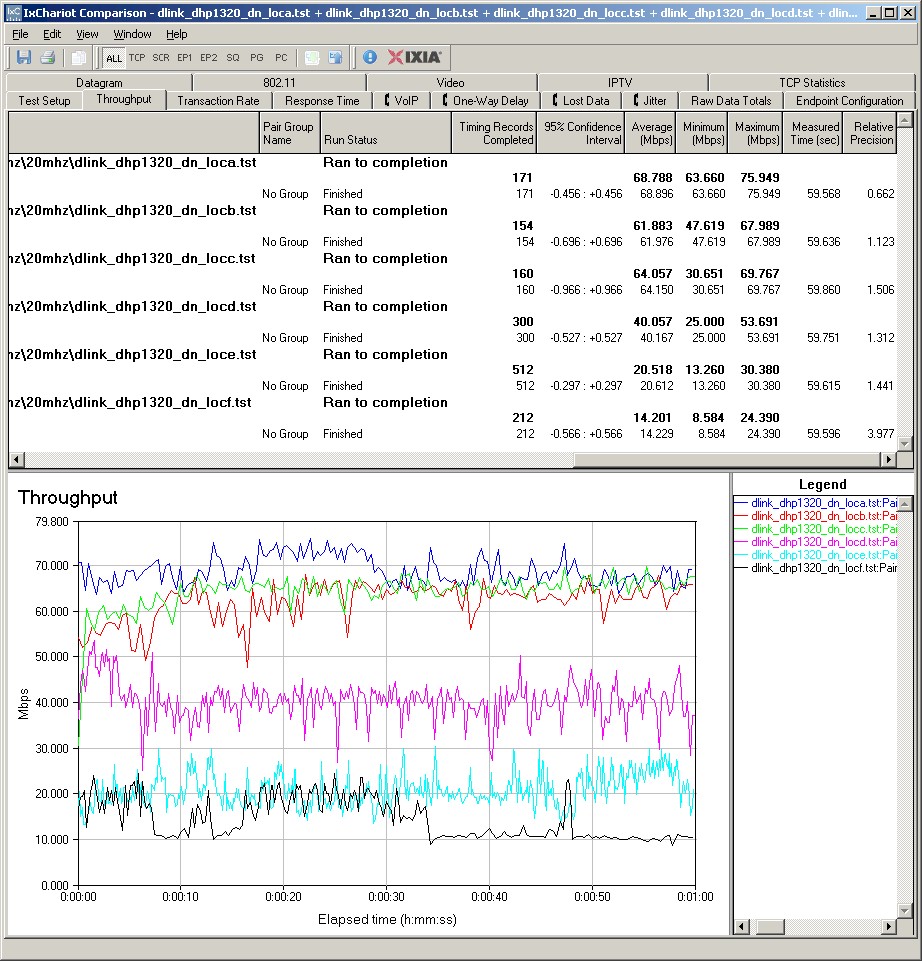Click the blue exclamation info icon

[370, 58]
